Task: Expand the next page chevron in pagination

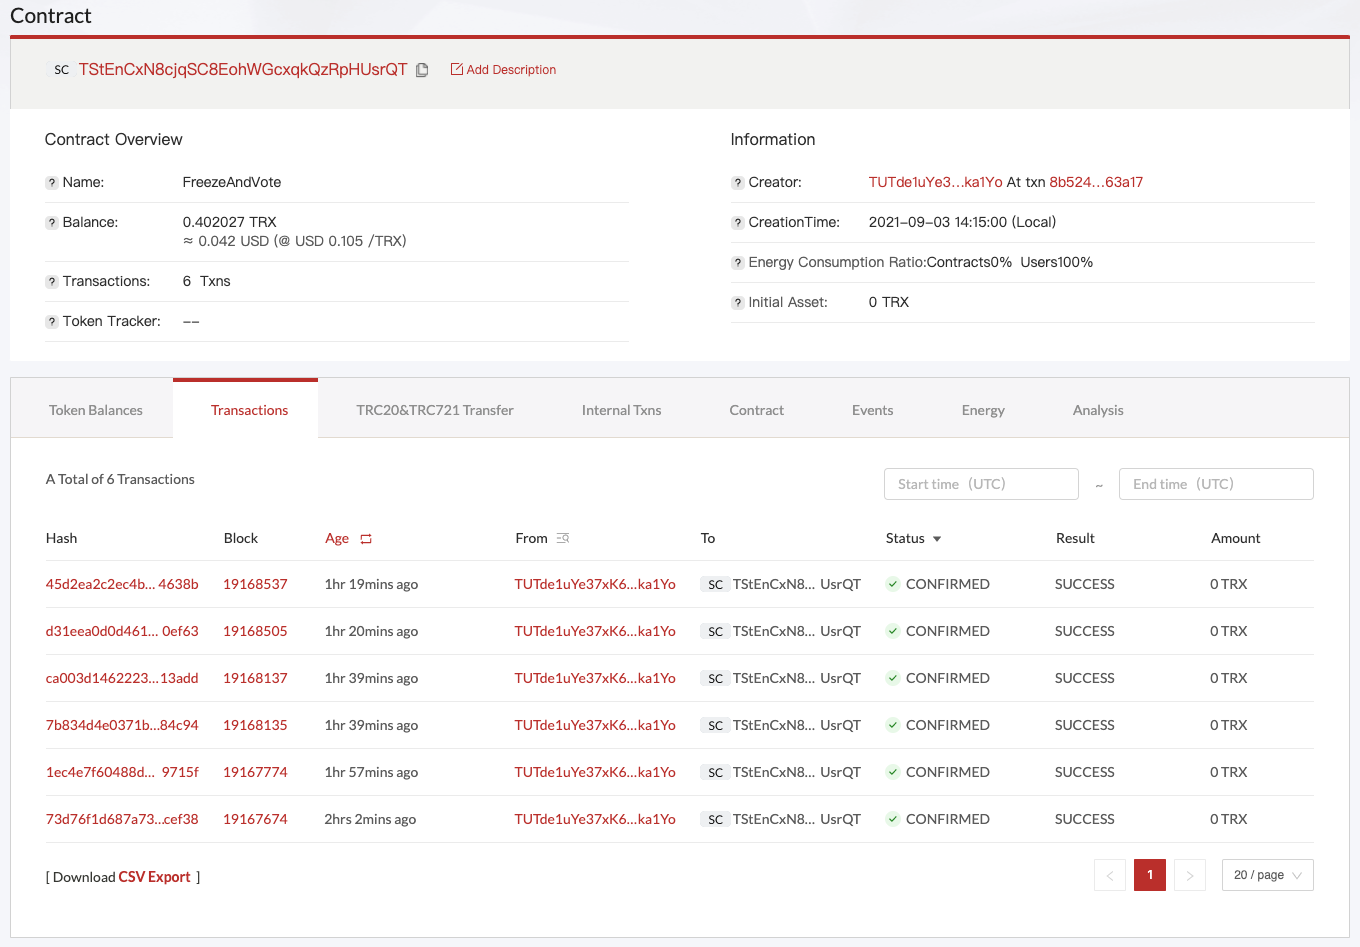Action: pyautogui.click(x=1189, y=874)
